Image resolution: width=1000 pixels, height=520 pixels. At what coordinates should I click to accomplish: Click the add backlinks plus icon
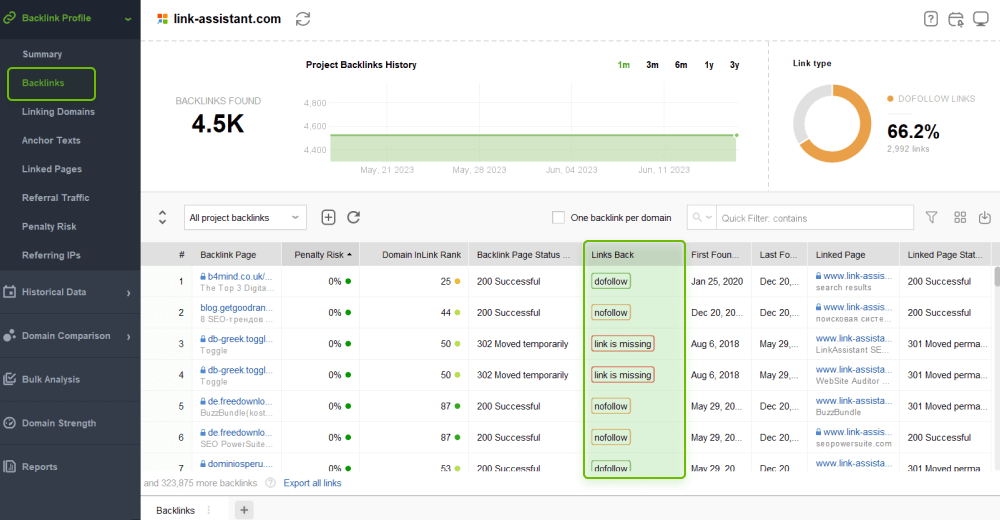(x=328, y=218)
